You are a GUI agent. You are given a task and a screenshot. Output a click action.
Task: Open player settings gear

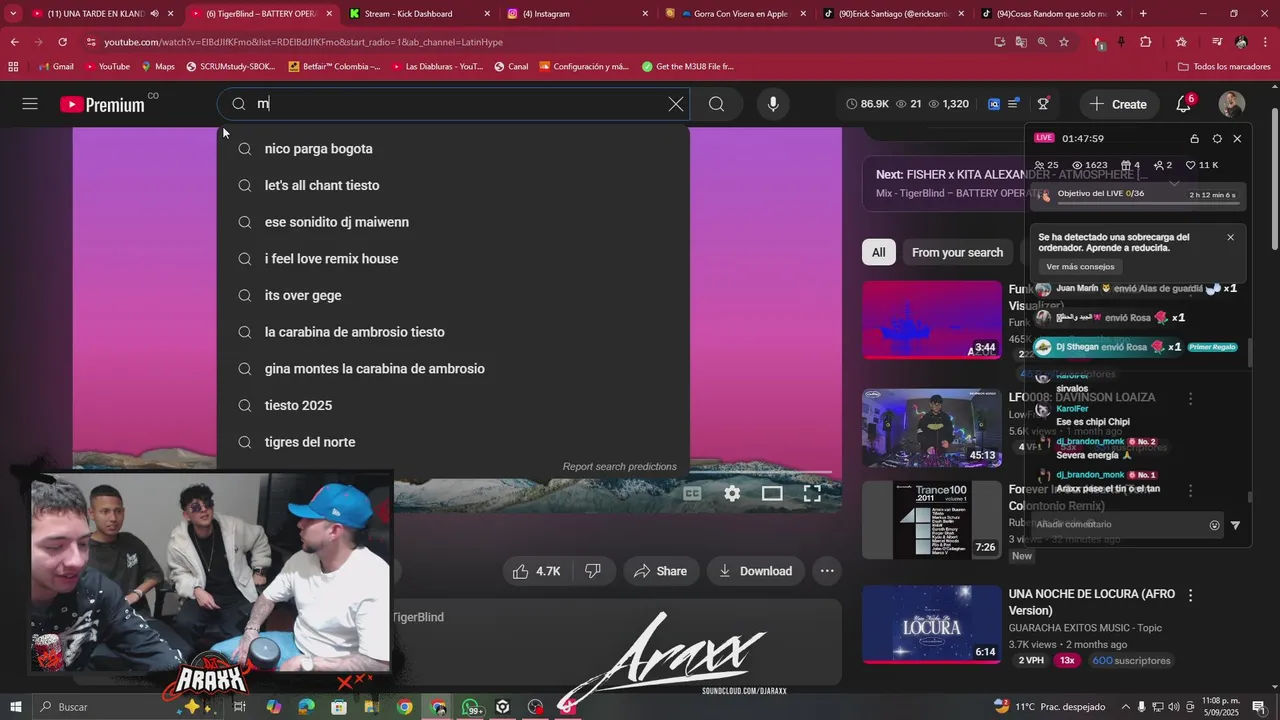(x=732, y=493)
